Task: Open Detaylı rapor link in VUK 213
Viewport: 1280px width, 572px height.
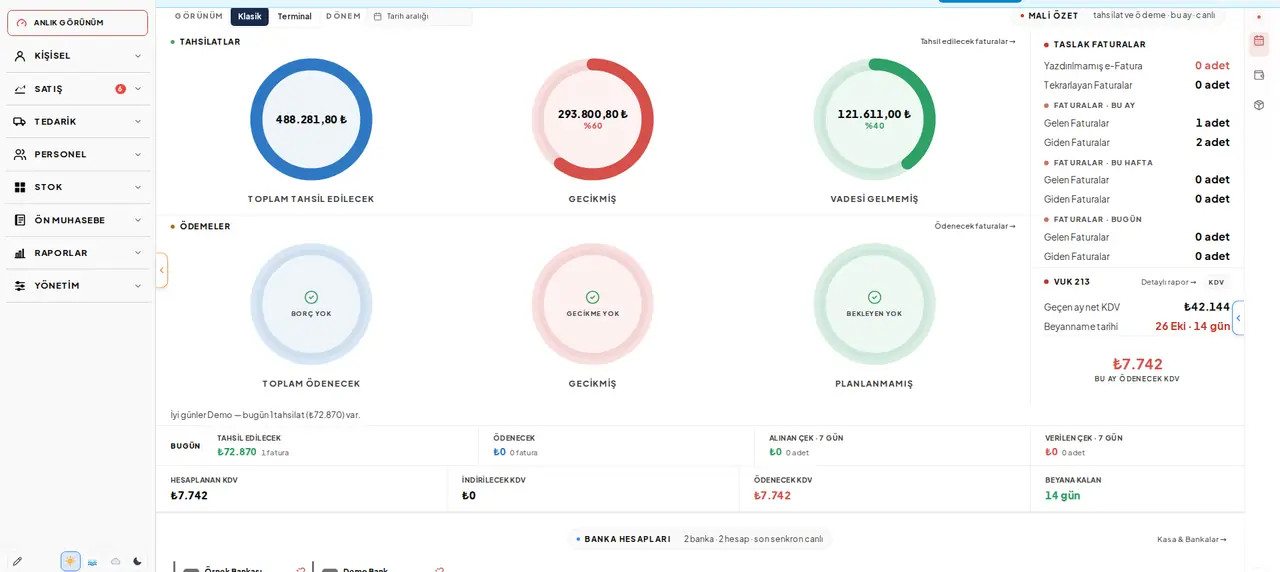Action: (x=1169, y=282)
